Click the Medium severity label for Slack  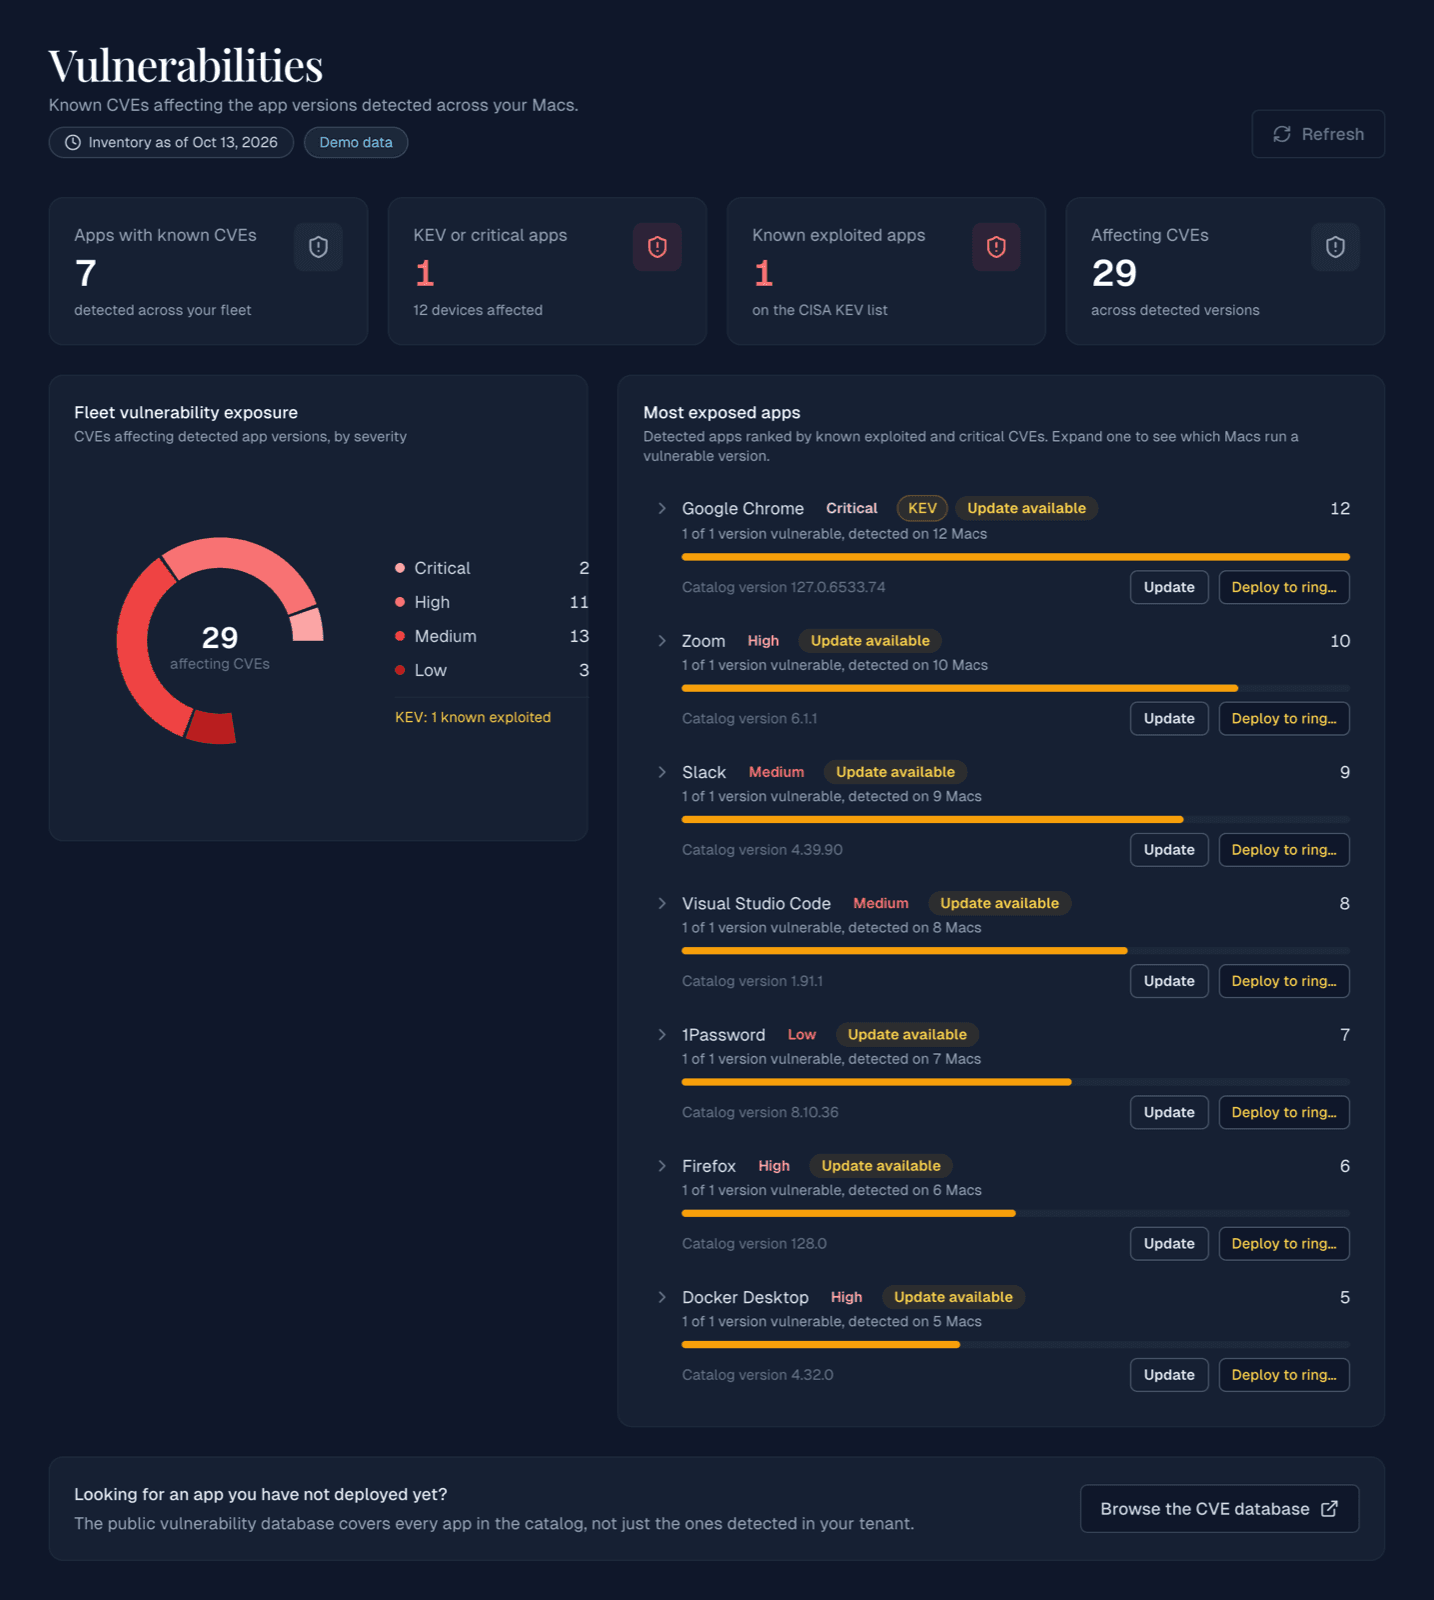(777, 772)
